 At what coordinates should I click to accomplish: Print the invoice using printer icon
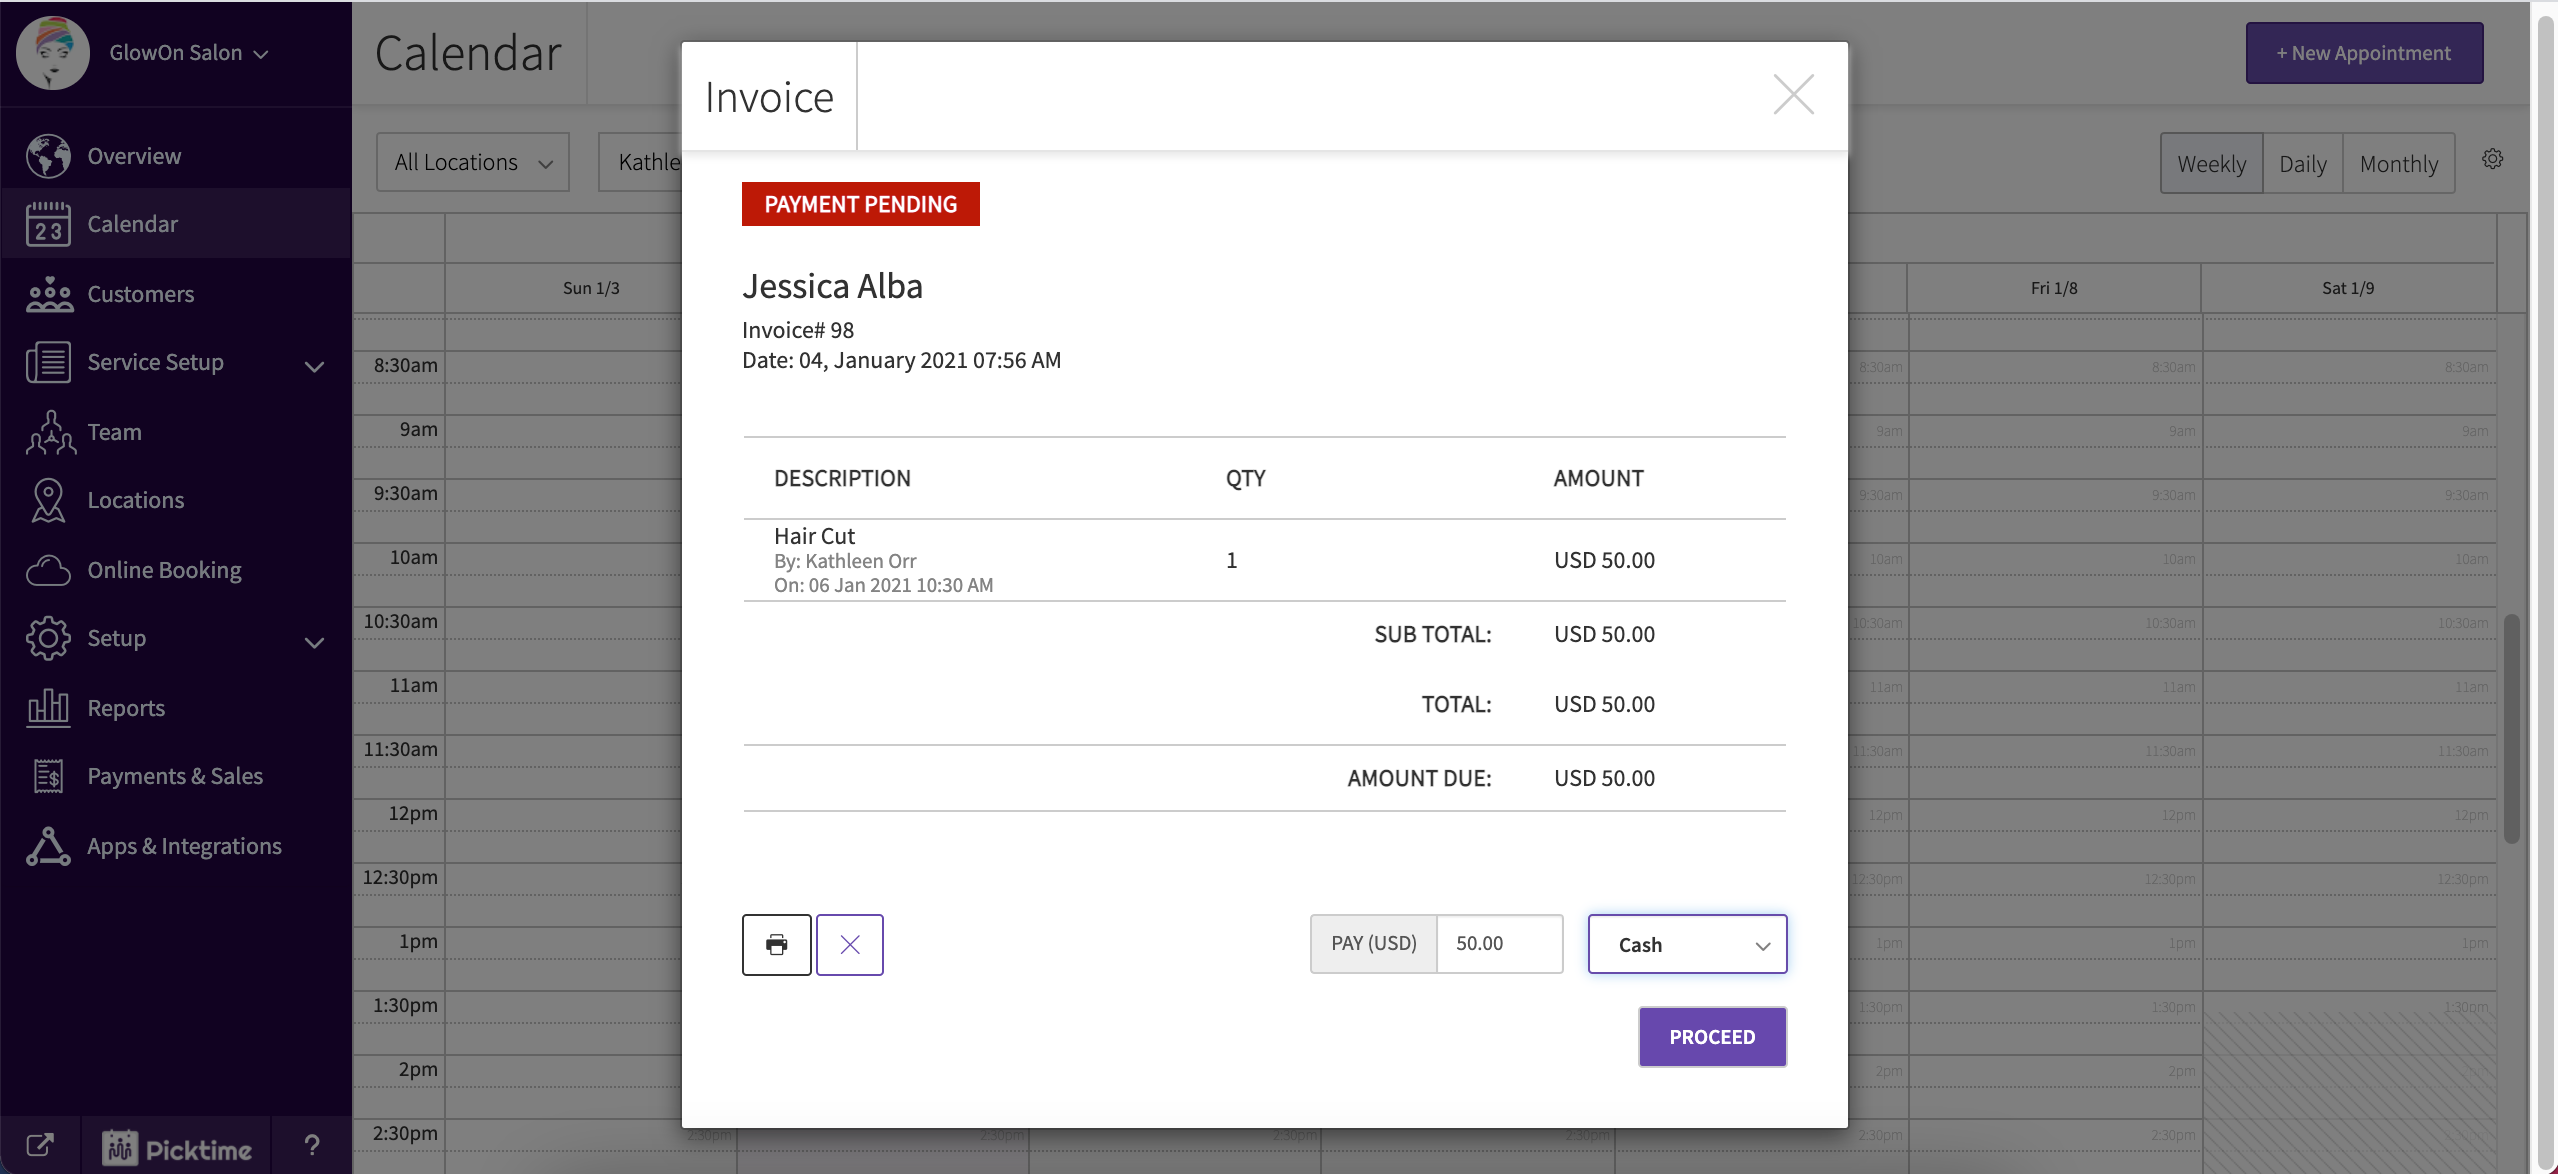coord(776,943)
